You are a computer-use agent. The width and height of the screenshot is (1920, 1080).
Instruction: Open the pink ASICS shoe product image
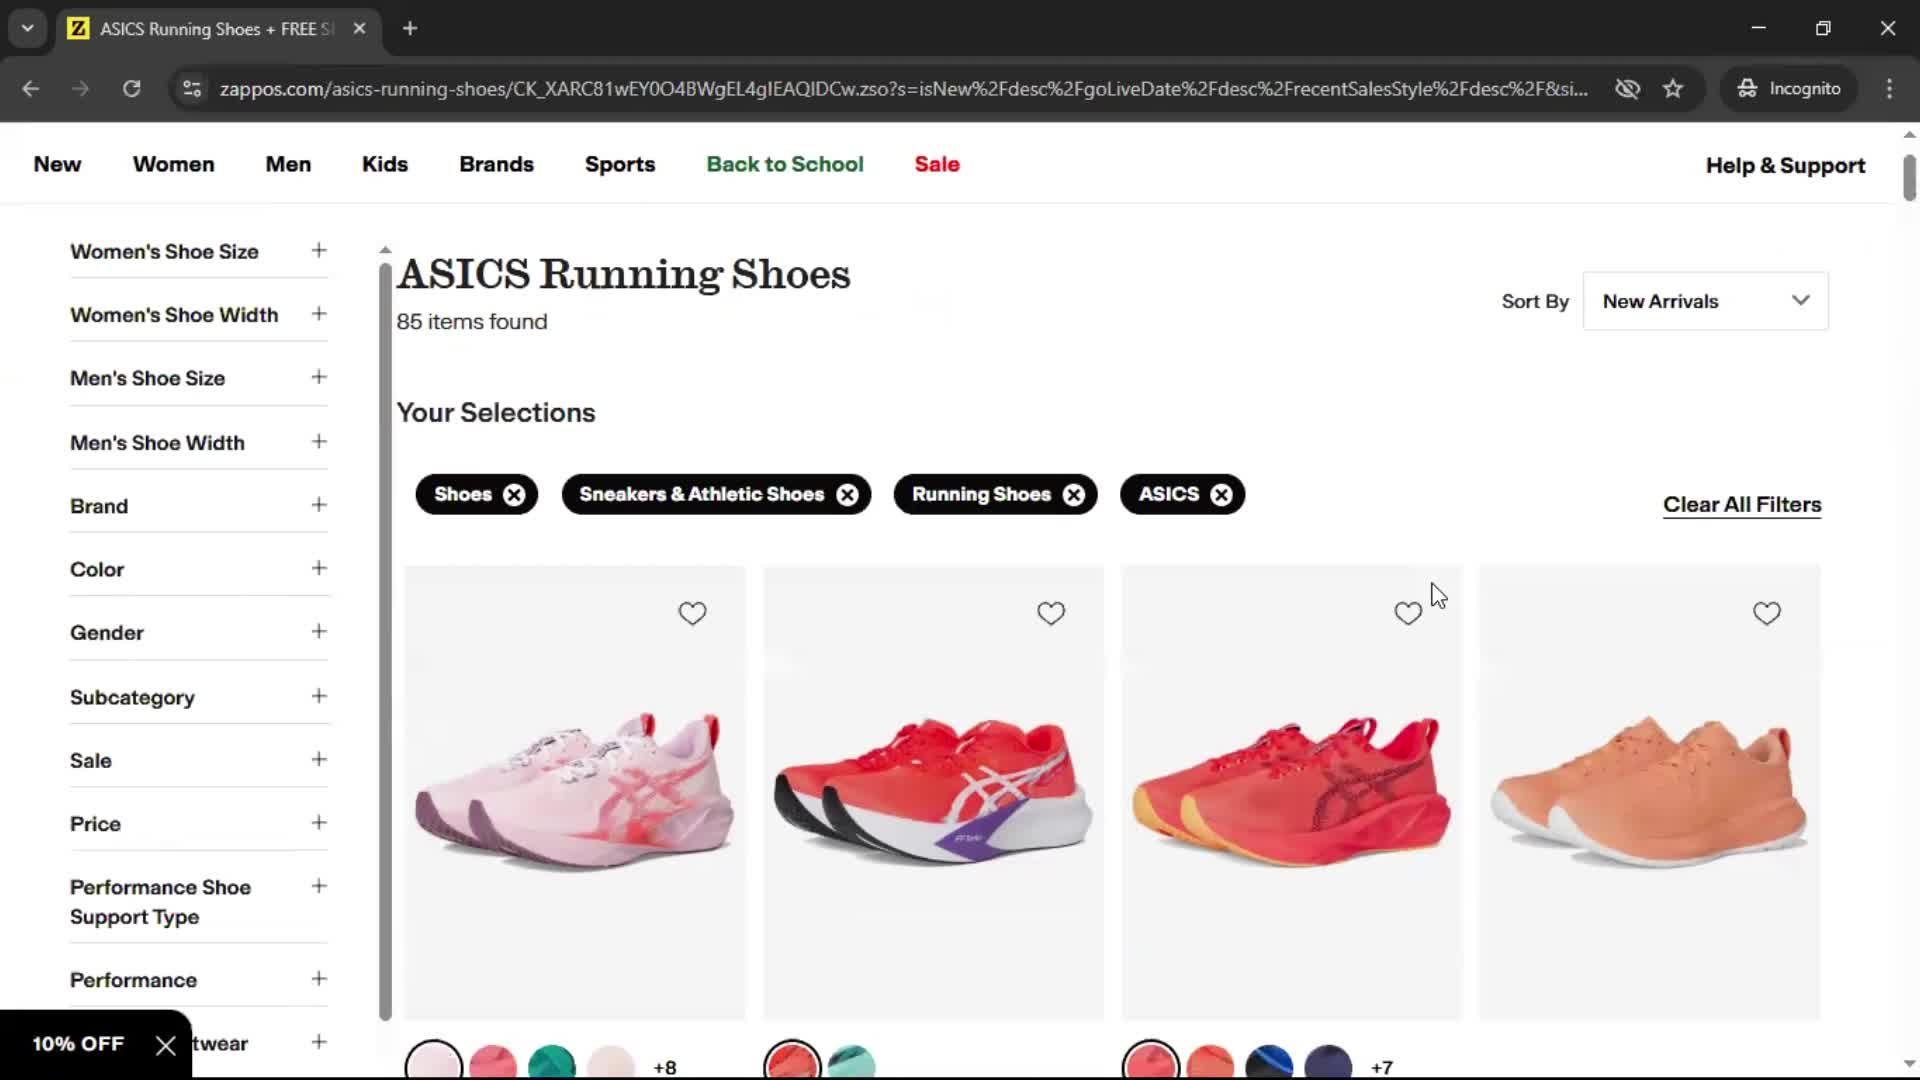[575, 793]
